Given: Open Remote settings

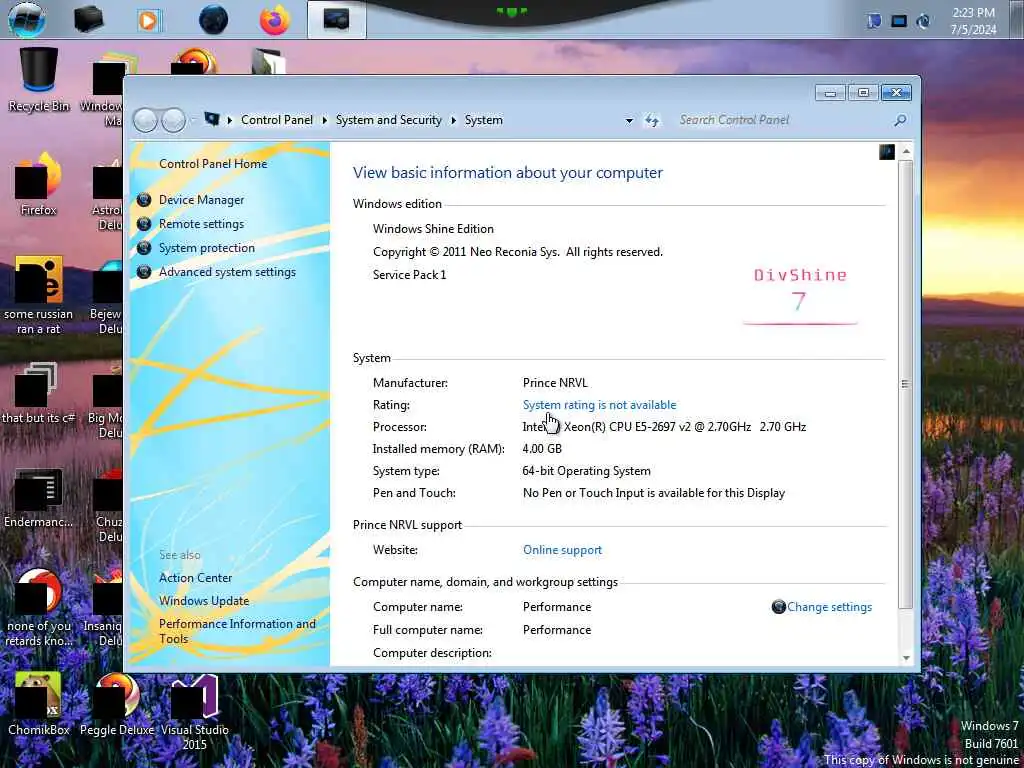Looking at the screenshot, I should (201, 224).
